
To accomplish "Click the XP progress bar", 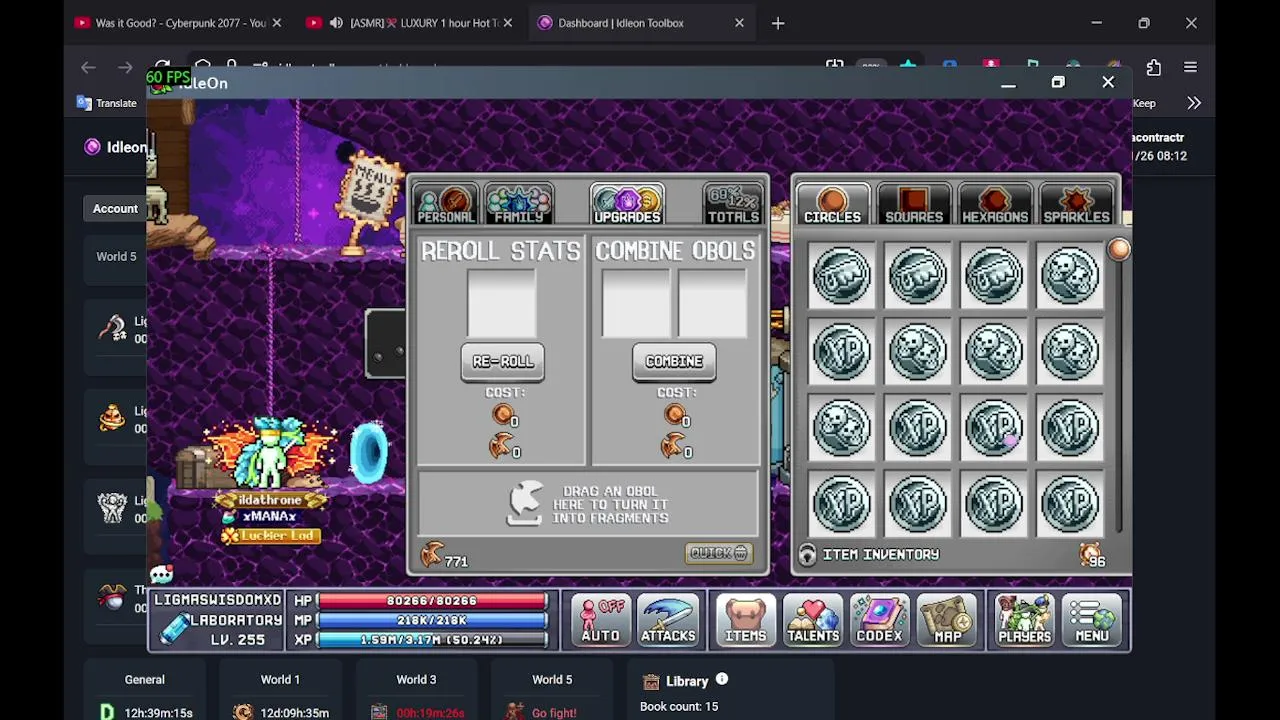I will (432, 639).
